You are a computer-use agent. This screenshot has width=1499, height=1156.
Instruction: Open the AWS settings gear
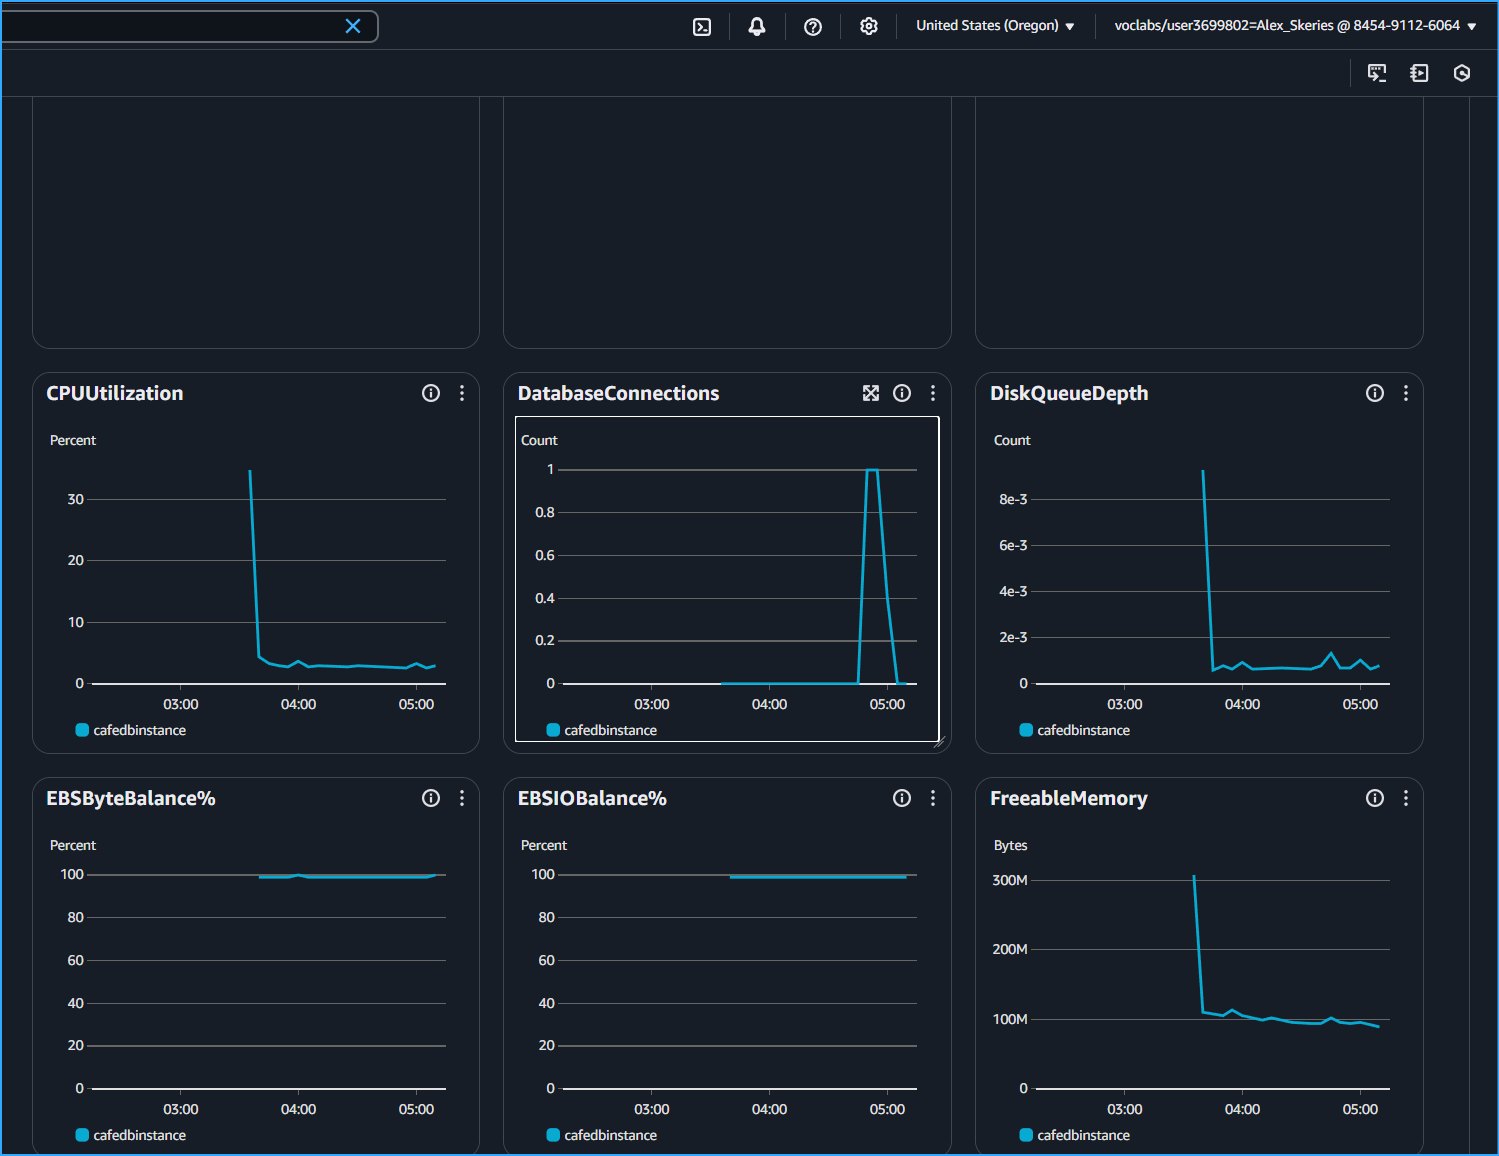pos(868,26)
